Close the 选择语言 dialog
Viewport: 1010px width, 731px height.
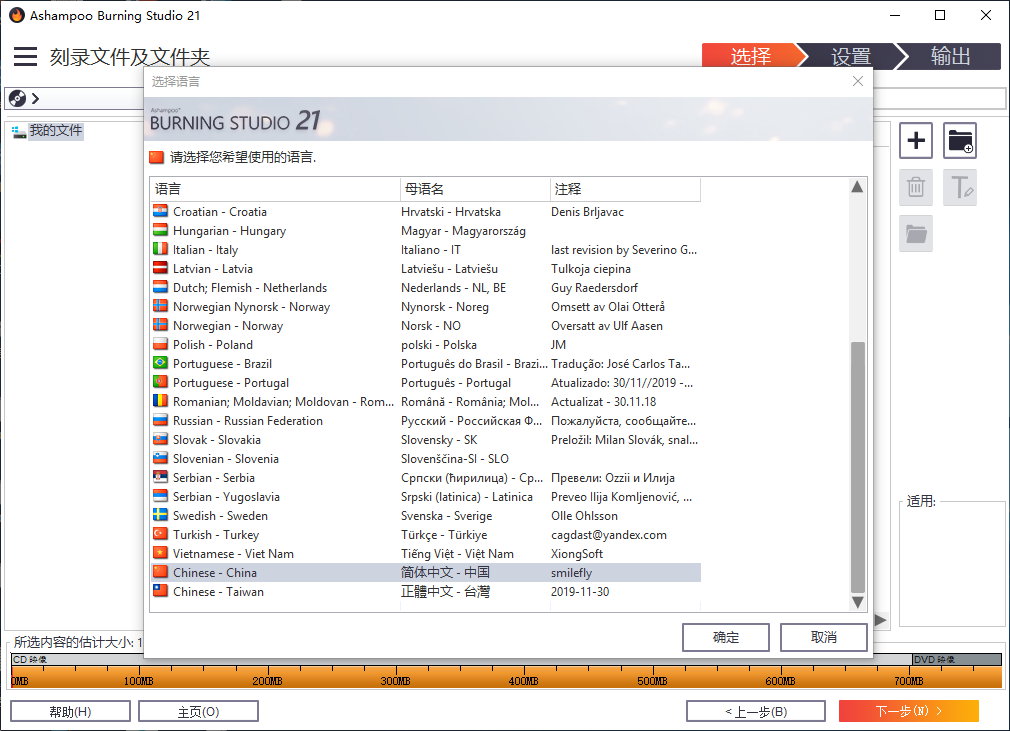coord(857,81)
